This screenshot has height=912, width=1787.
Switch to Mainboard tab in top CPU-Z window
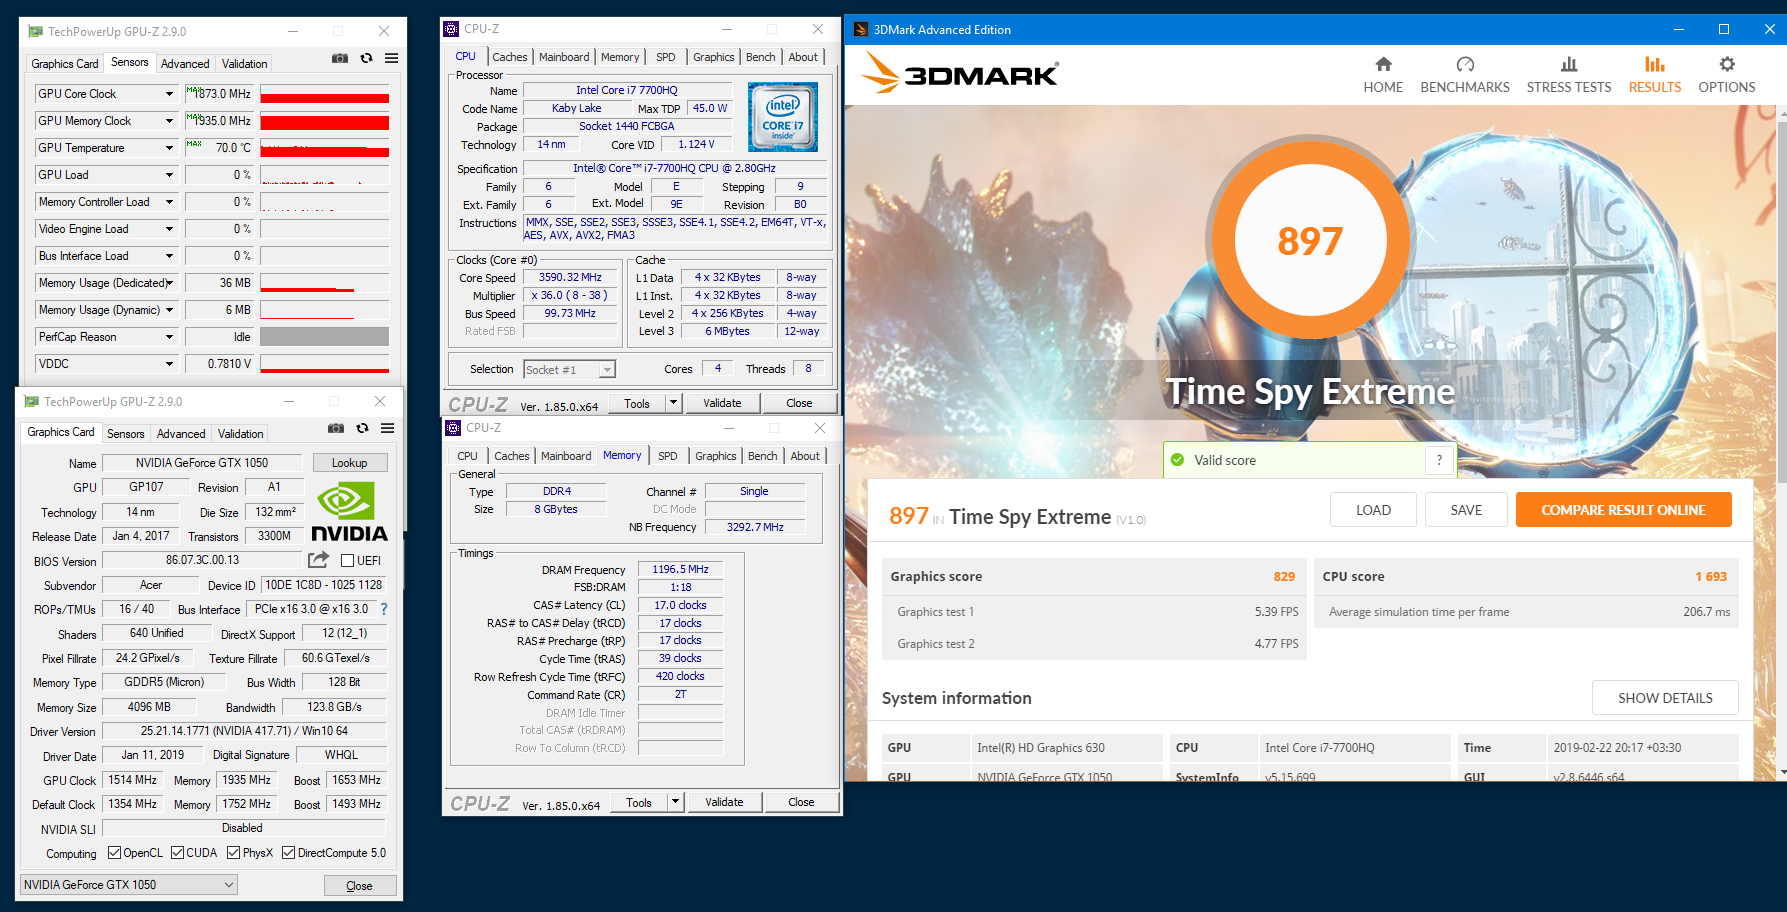564,57
